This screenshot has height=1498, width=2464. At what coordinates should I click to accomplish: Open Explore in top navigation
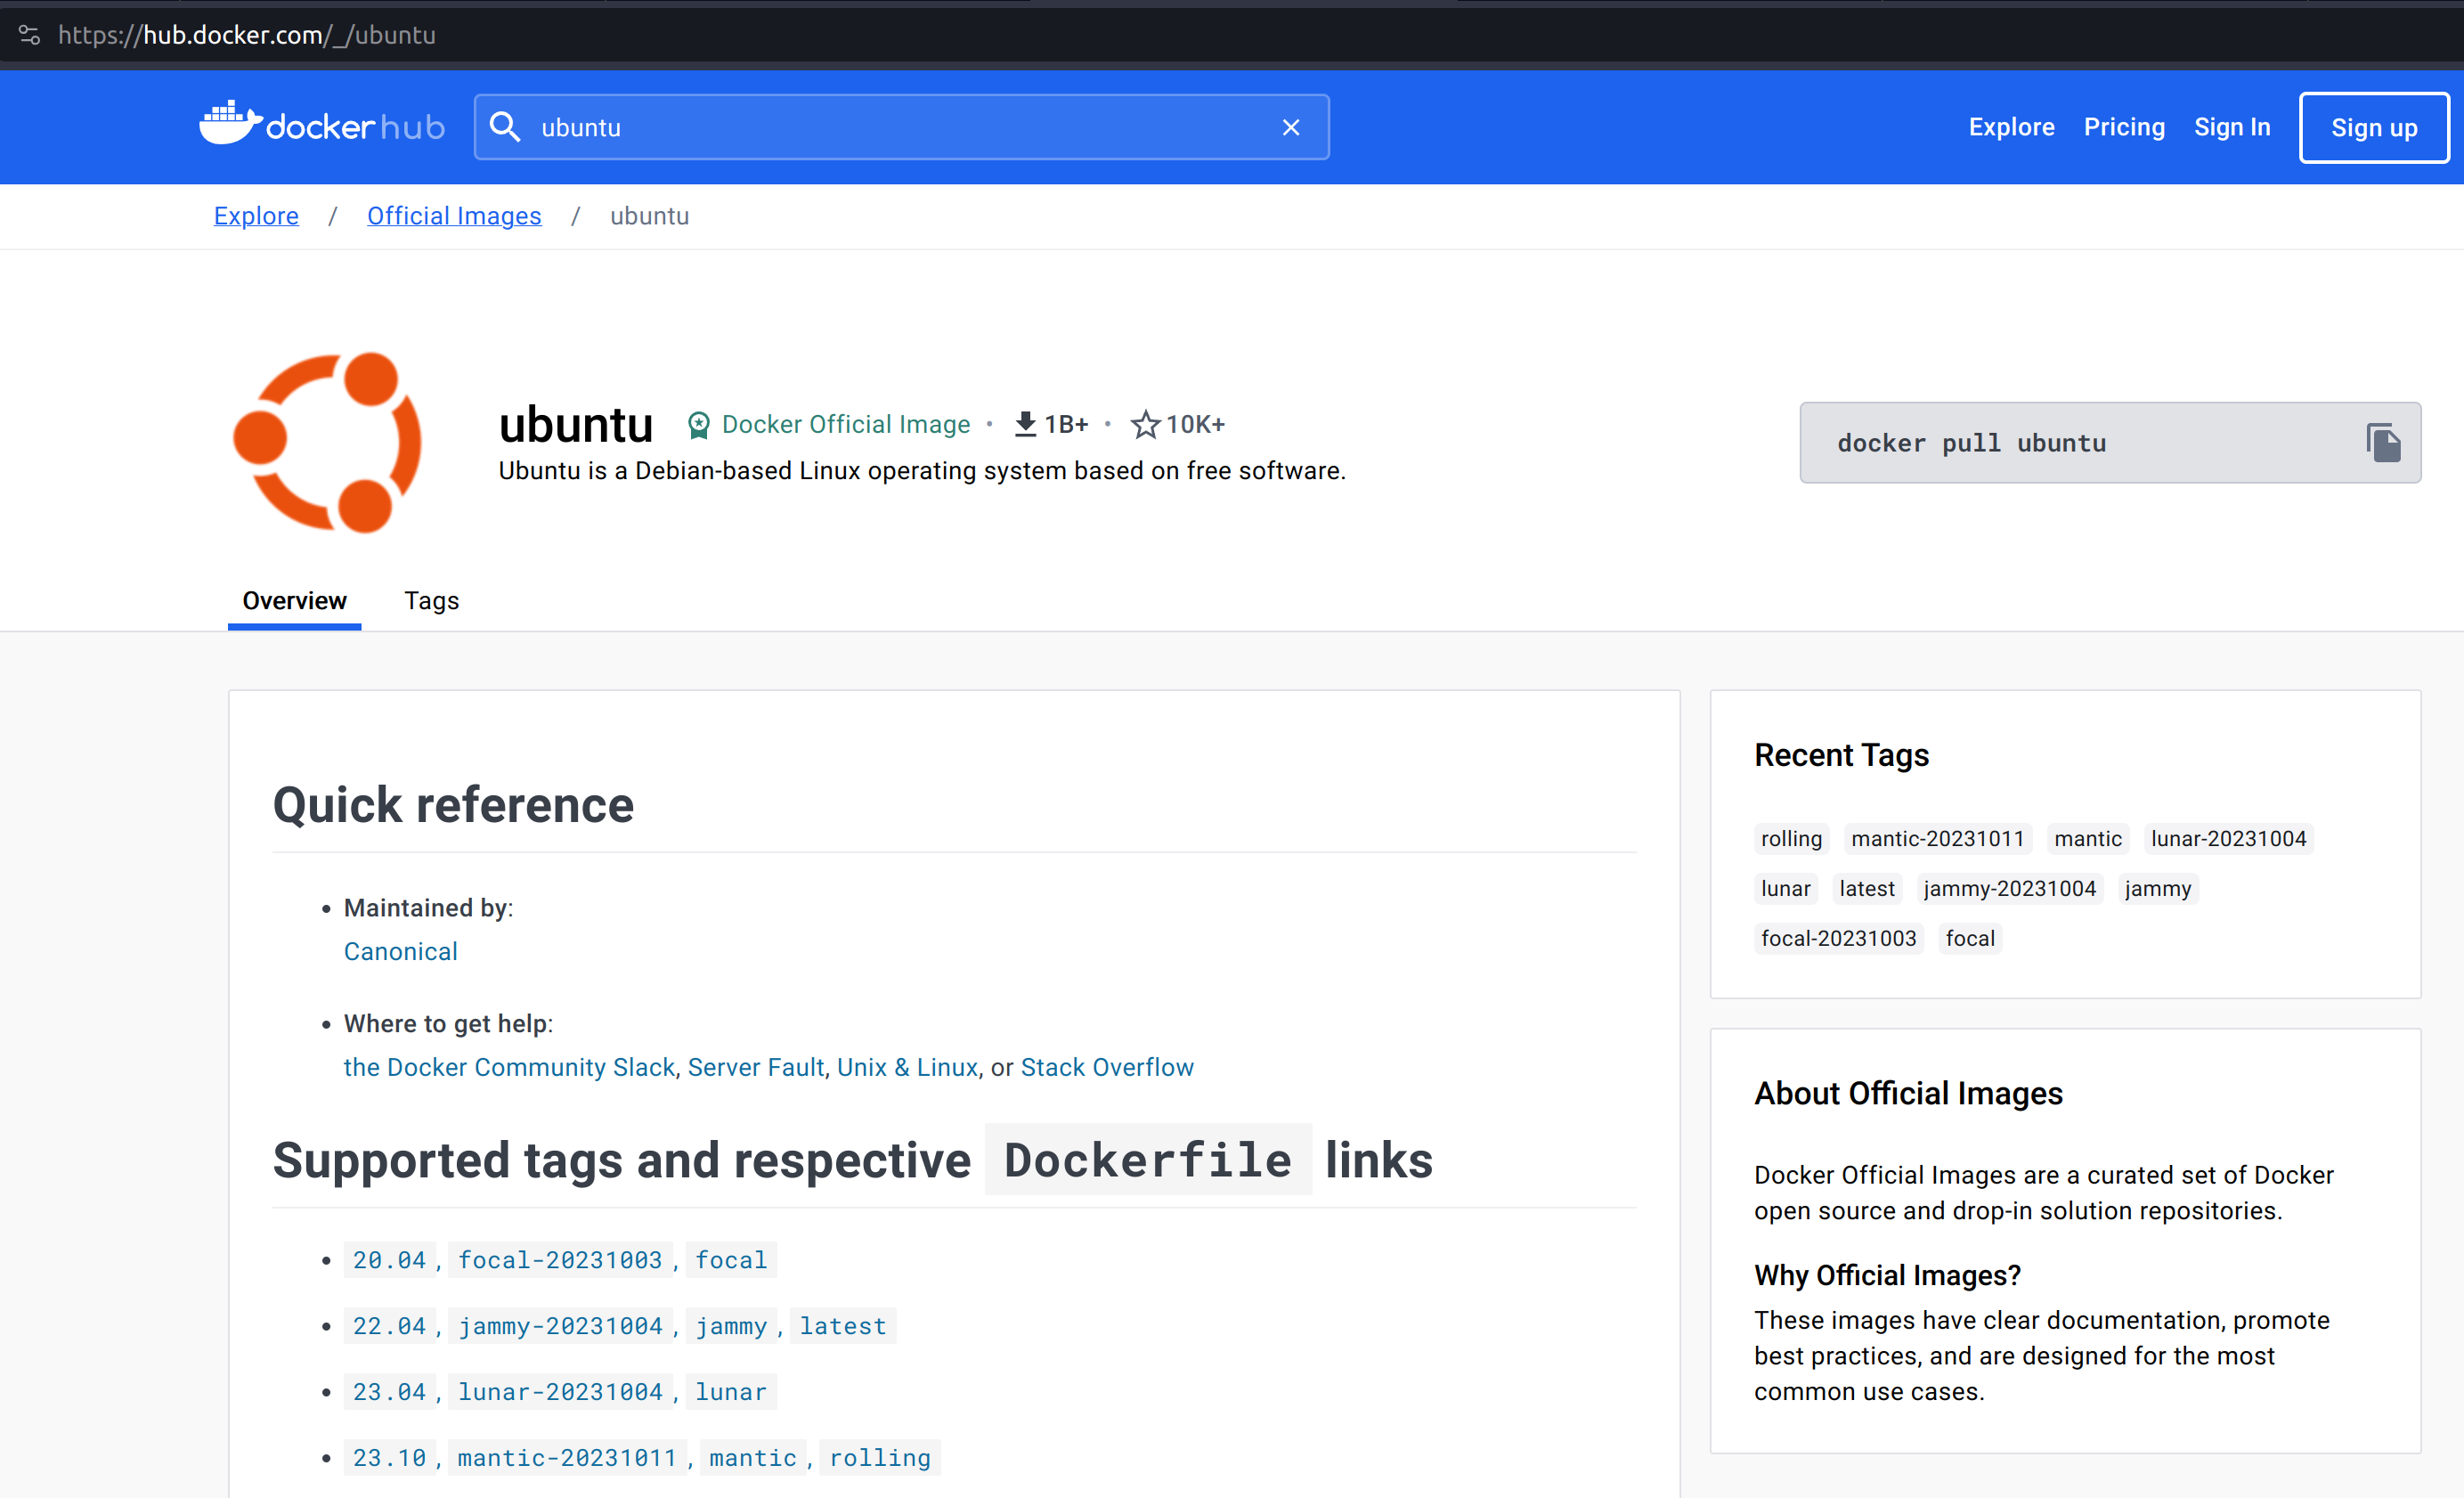2011,127
